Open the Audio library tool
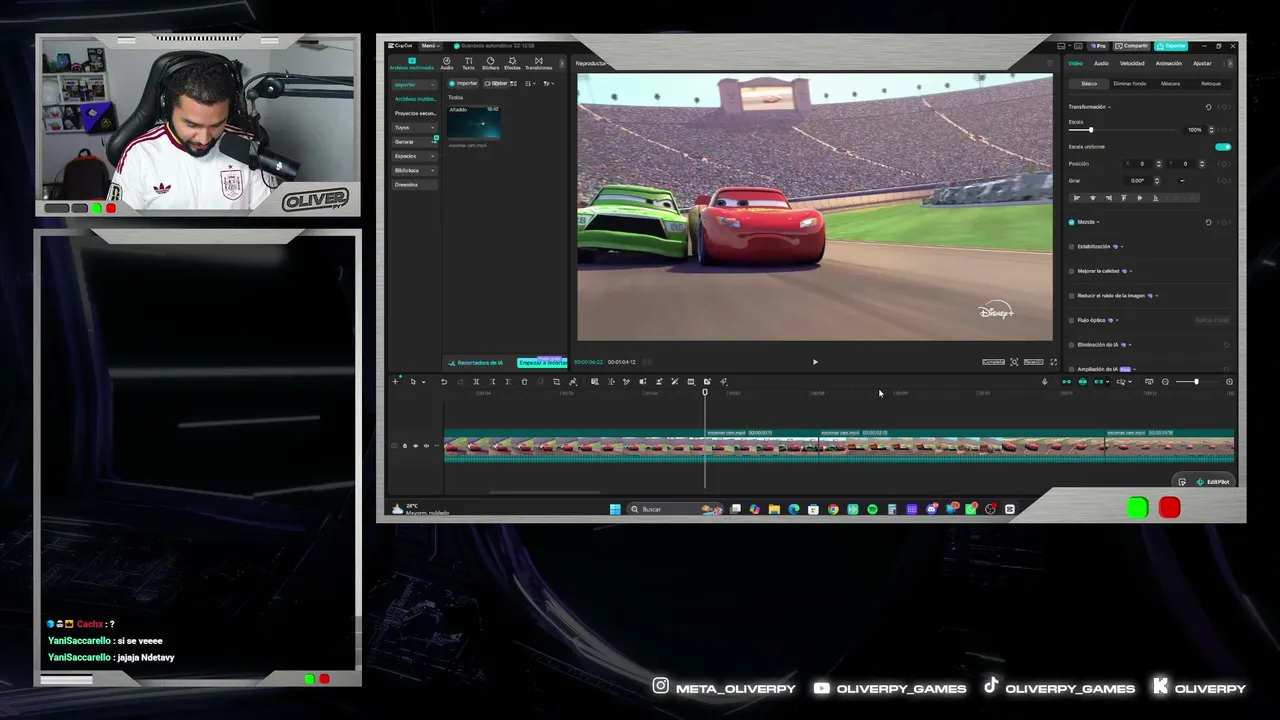Viewport: 1280px width, 720px height. [447, 63]
